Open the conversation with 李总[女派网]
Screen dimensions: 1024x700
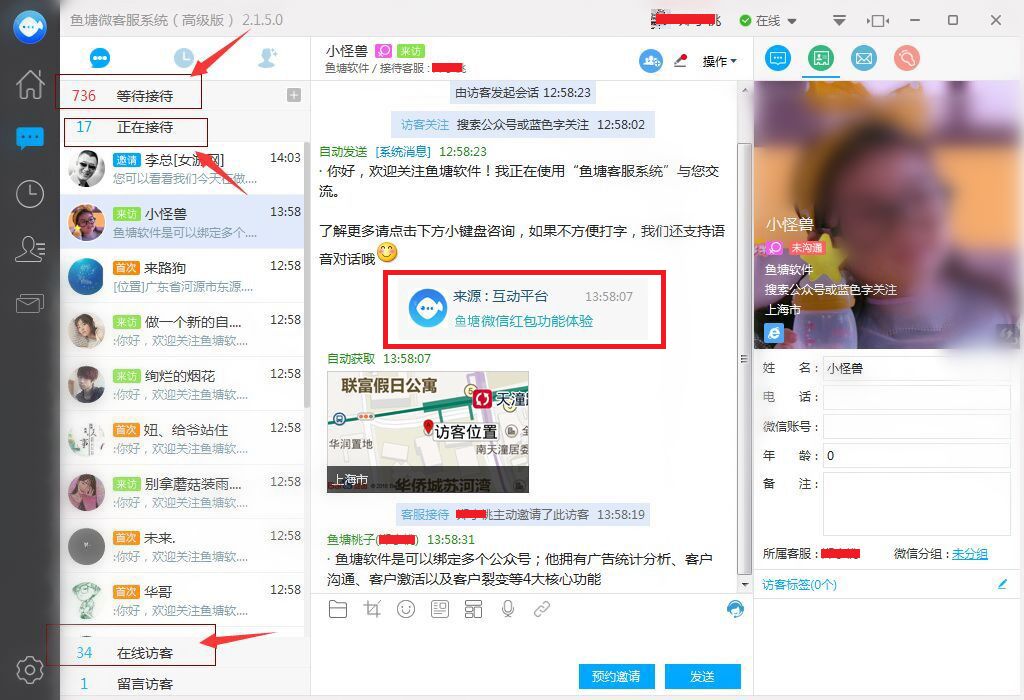[182, 168]
